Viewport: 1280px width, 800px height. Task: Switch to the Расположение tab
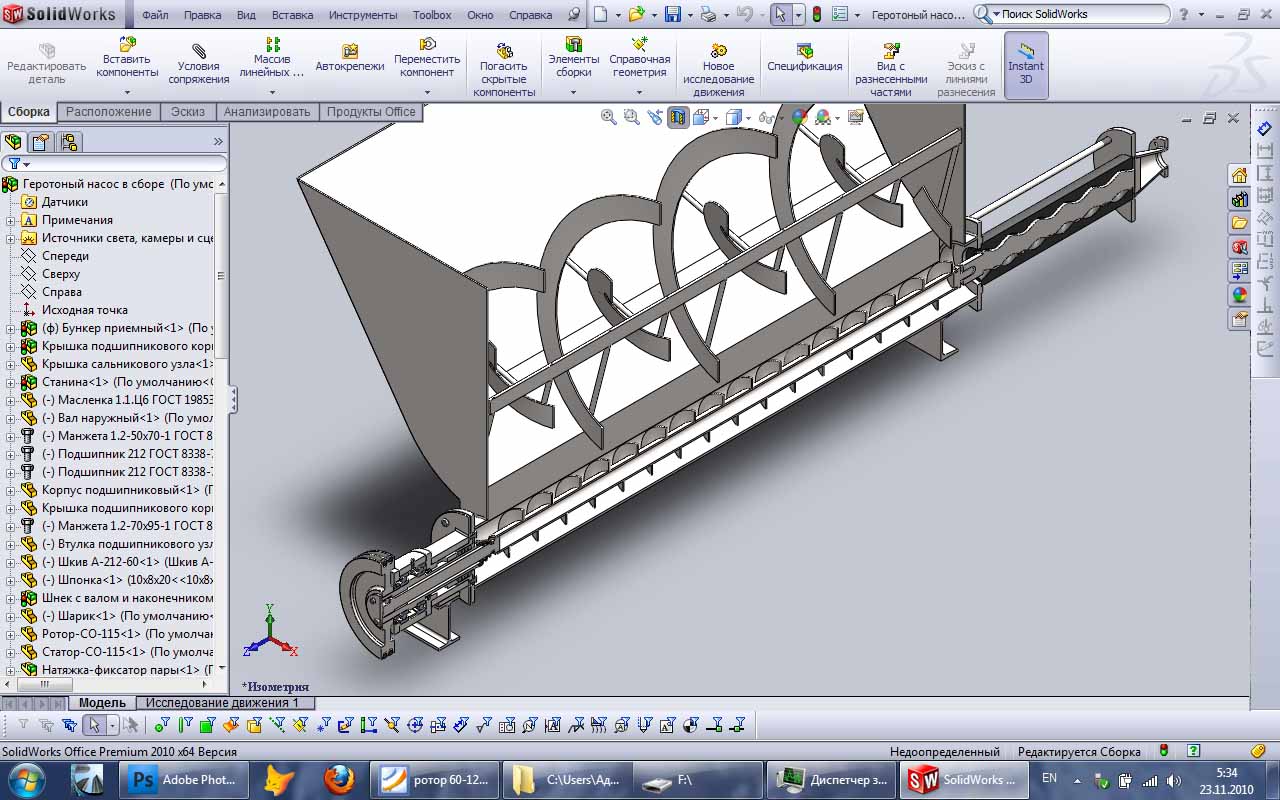coord(108,112)
